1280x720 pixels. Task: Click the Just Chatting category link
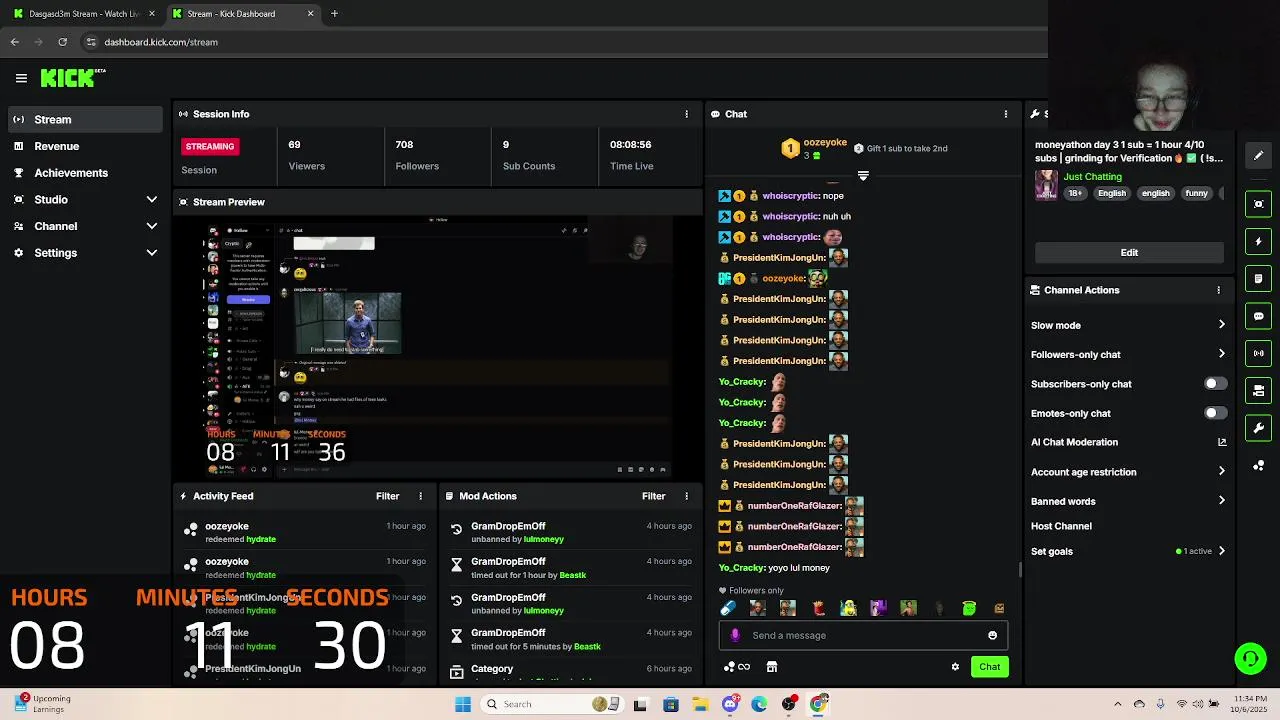tap(1092, 177)
